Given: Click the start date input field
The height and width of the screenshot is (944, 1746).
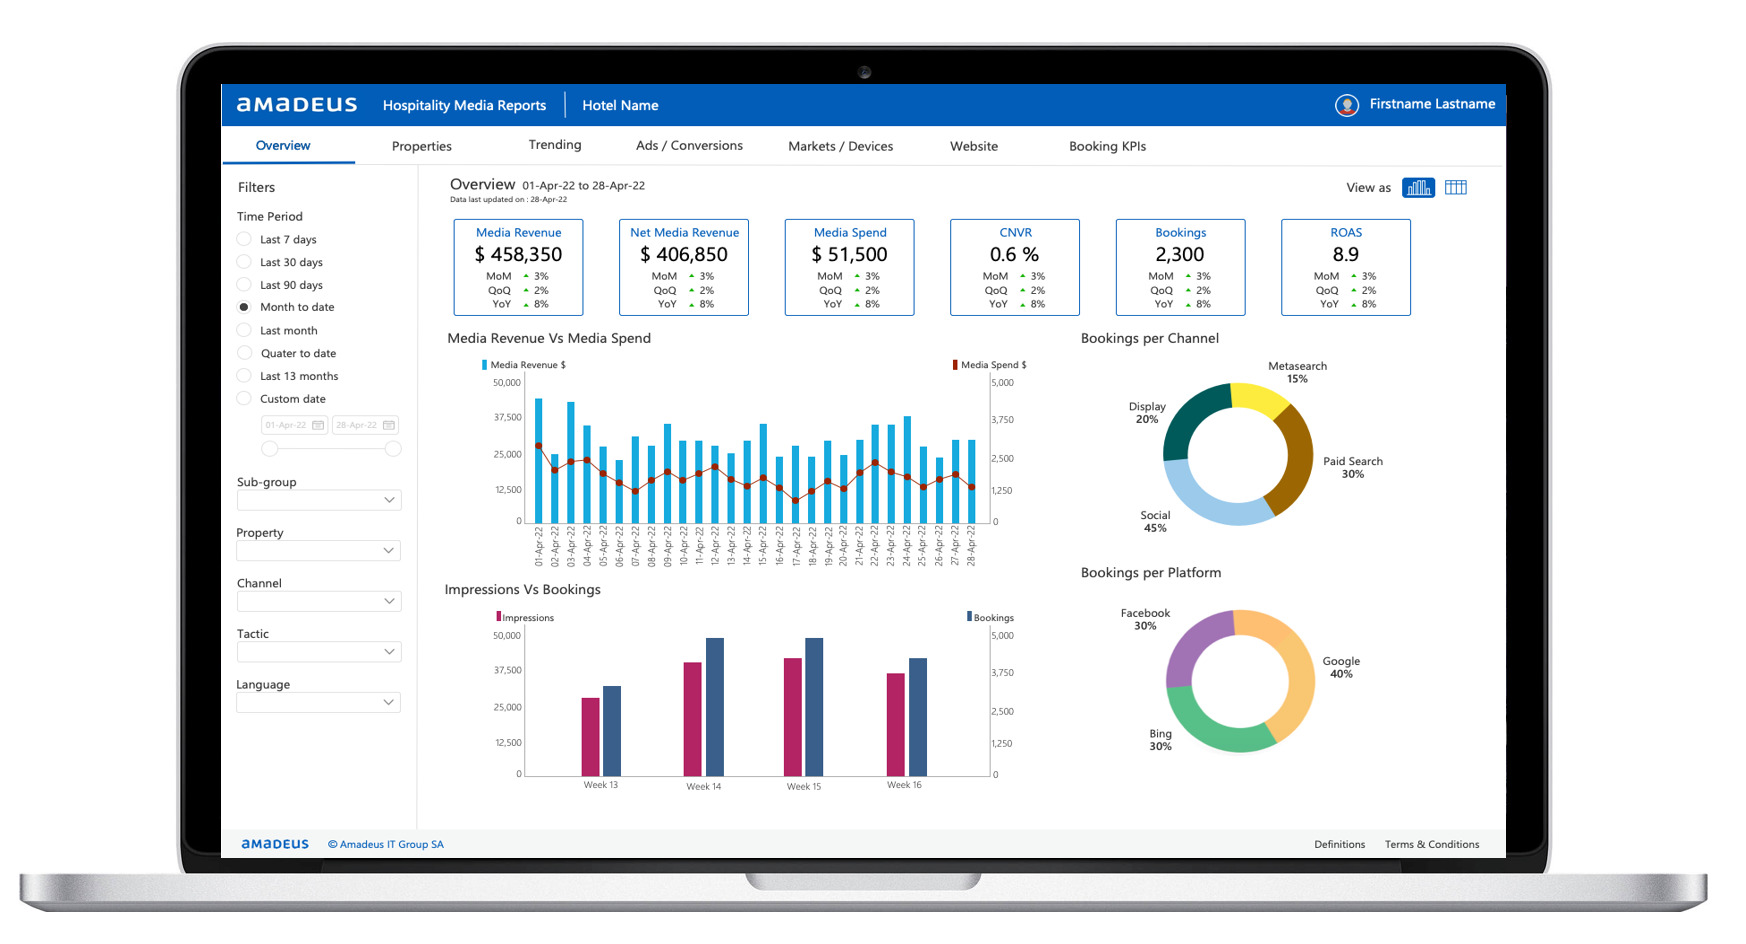Looking at the screenshot, I should coord(294,425).
